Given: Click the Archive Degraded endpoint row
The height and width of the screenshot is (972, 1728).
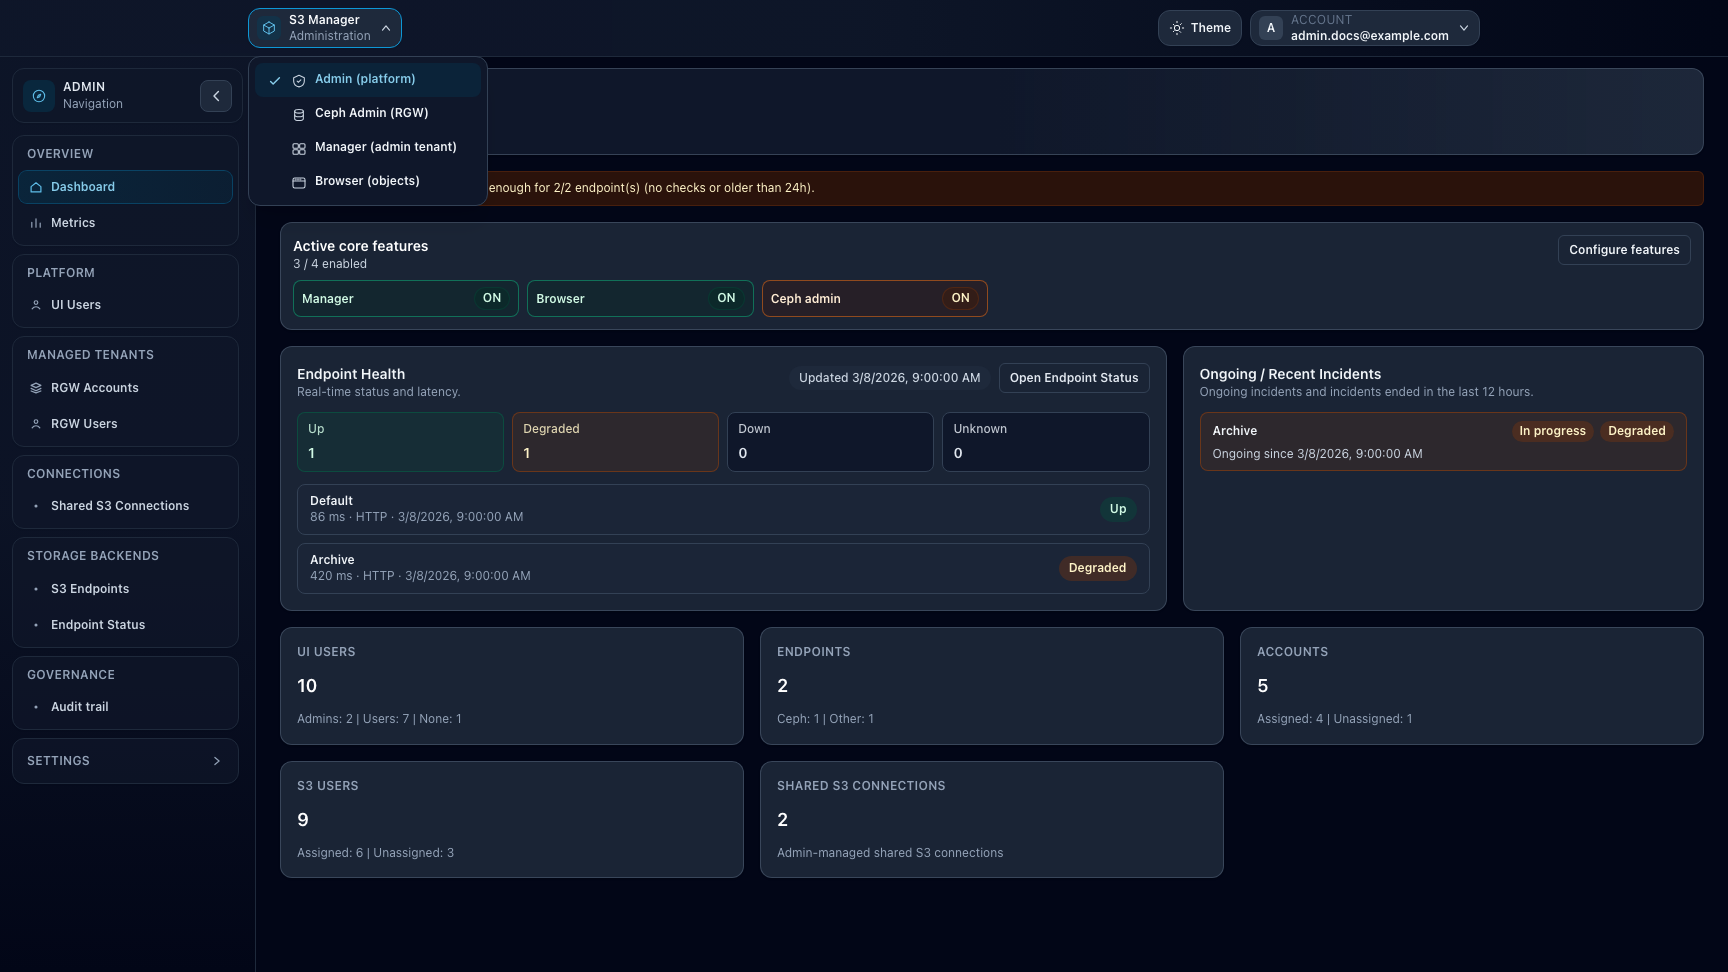Looking at the screenshot, I should point(723,567).
